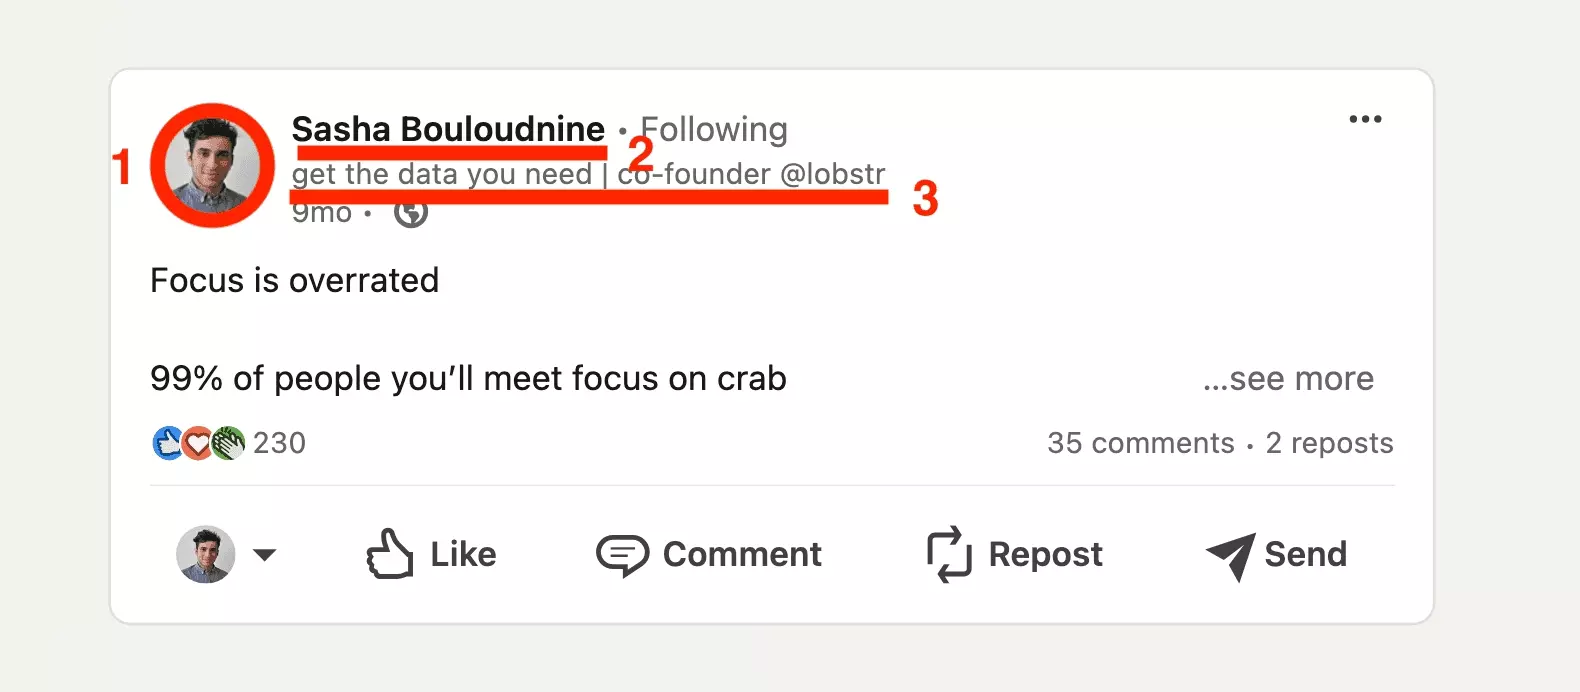Screen dimensions: 1580x692
Task: View the 35 comments on the post
Action: click(x=1140, y=443)
